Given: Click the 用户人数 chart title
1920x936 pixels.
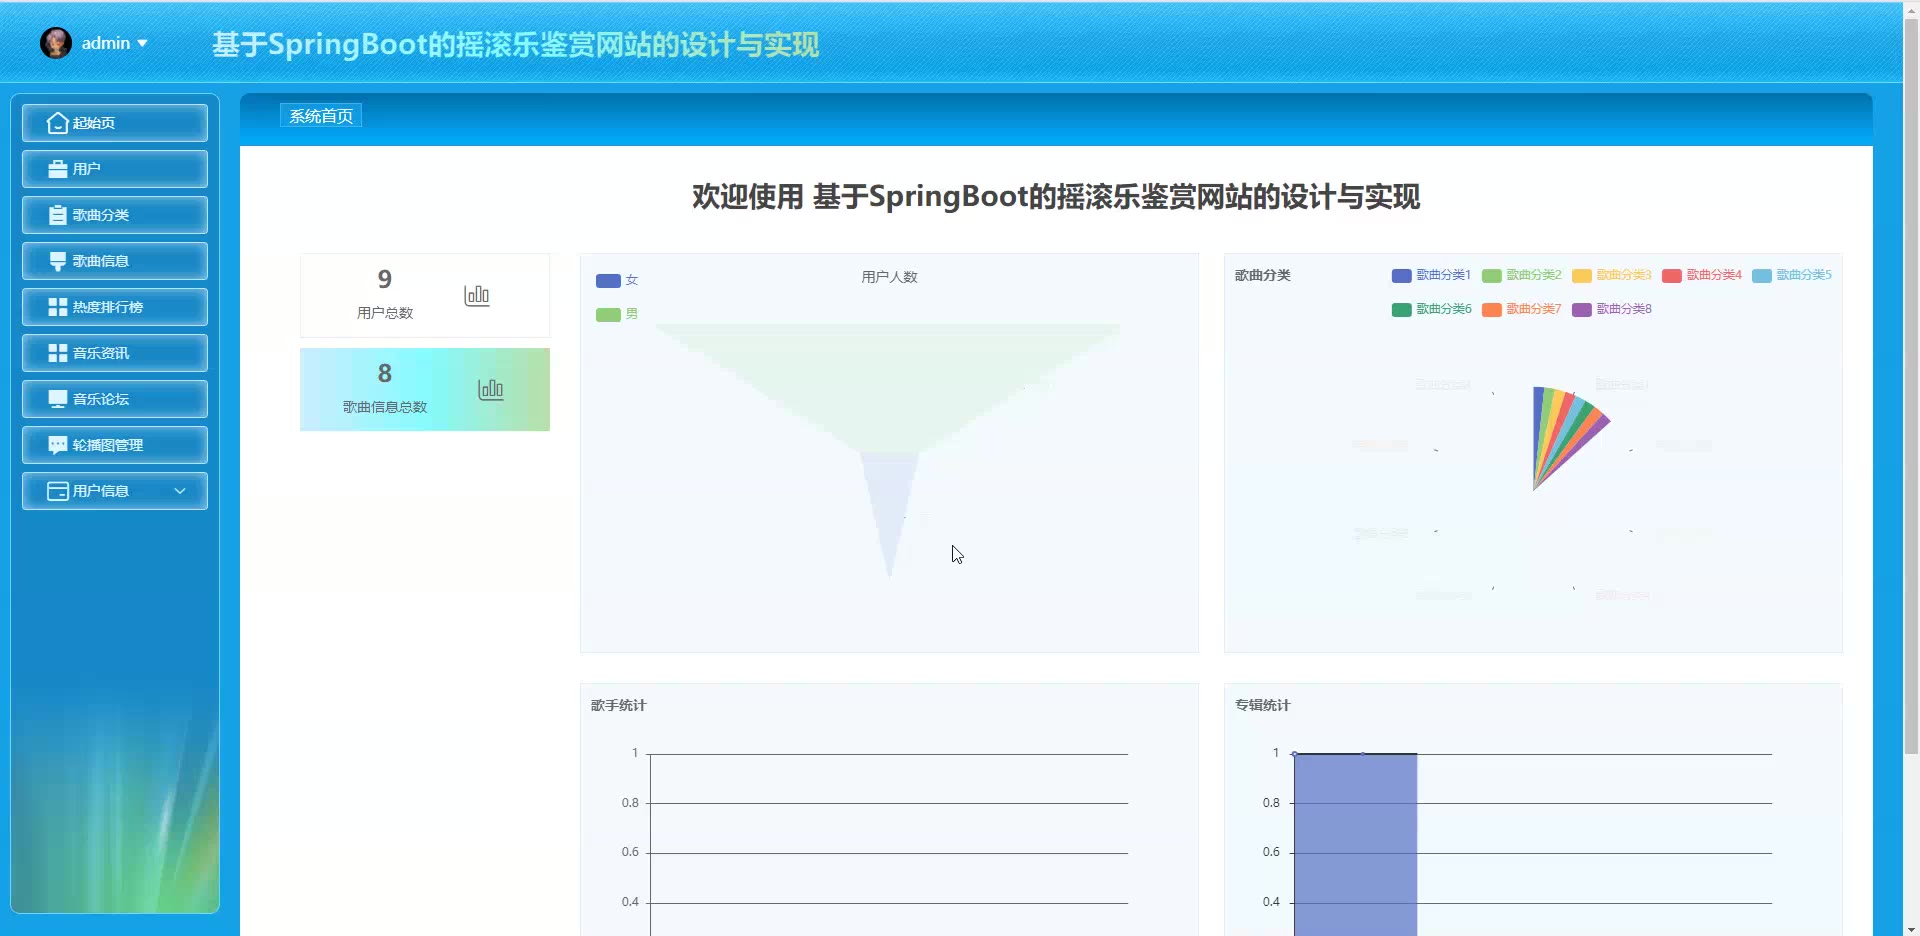Looking at the screenshot, I should (x=889, y=277).
